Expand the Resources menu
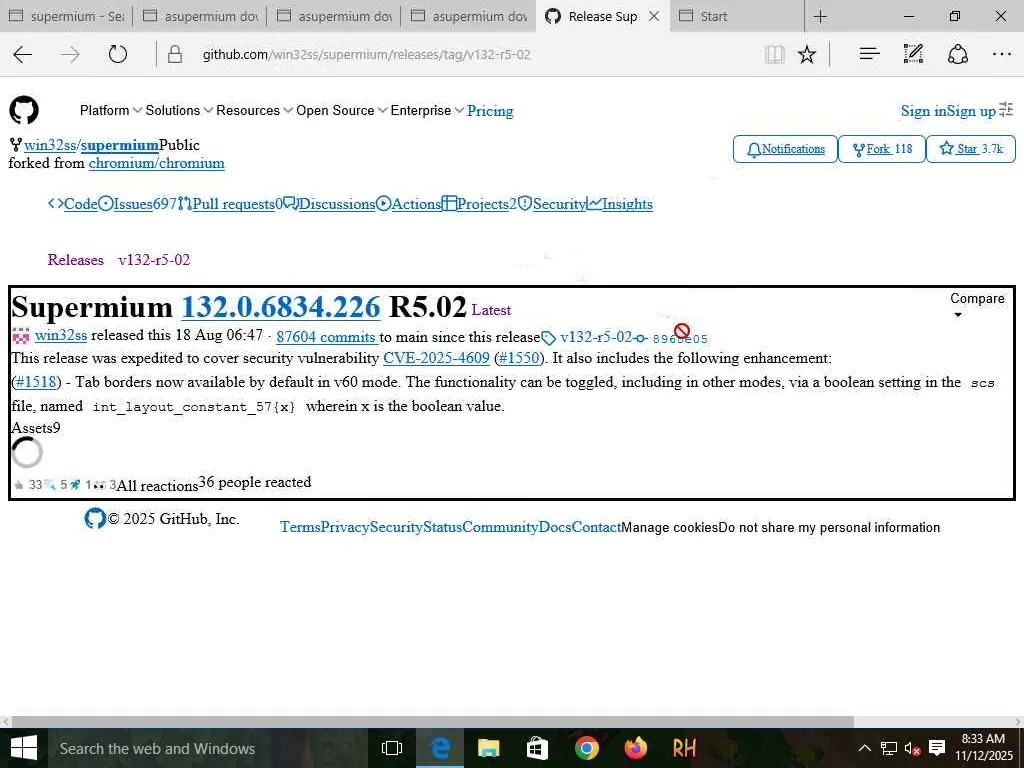This screenshot has height=768, width=1024. (255, 110)
